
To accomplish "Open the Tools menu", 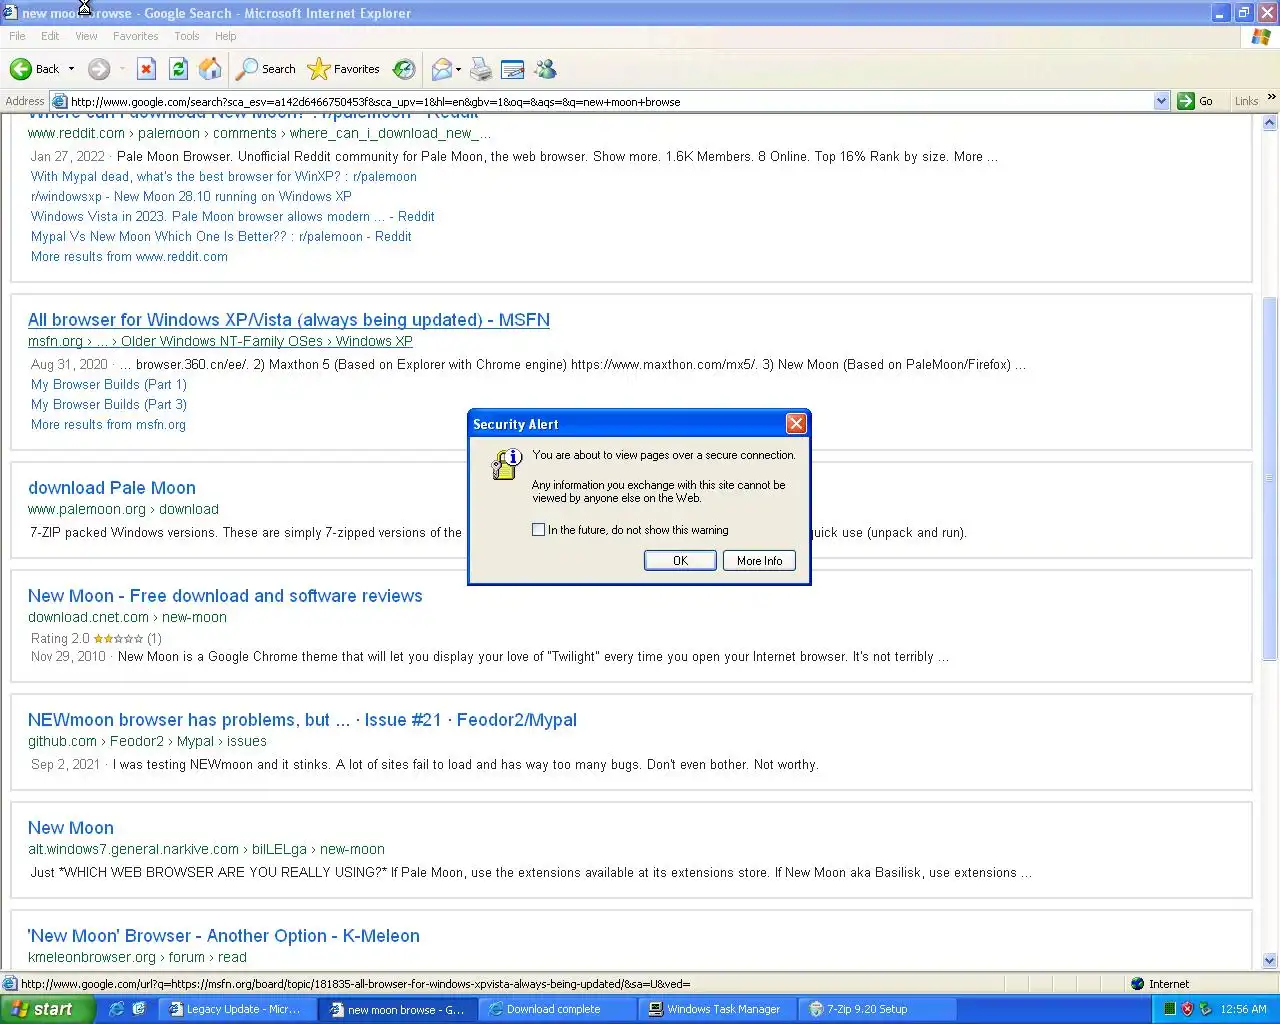I will (x=186, y=36).
